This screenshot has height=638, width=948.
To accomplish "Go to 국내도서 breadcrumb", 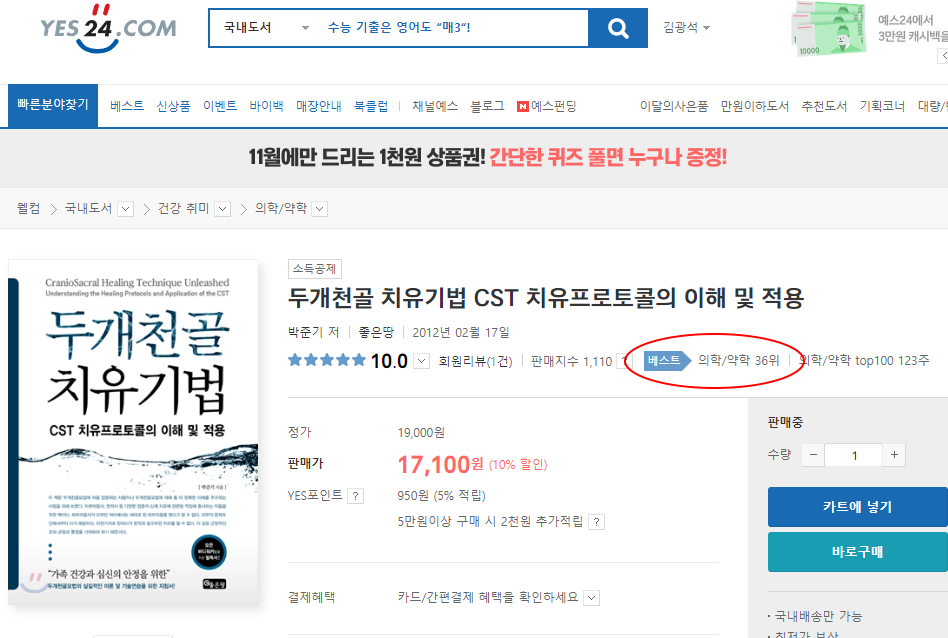I will [88, 209].
